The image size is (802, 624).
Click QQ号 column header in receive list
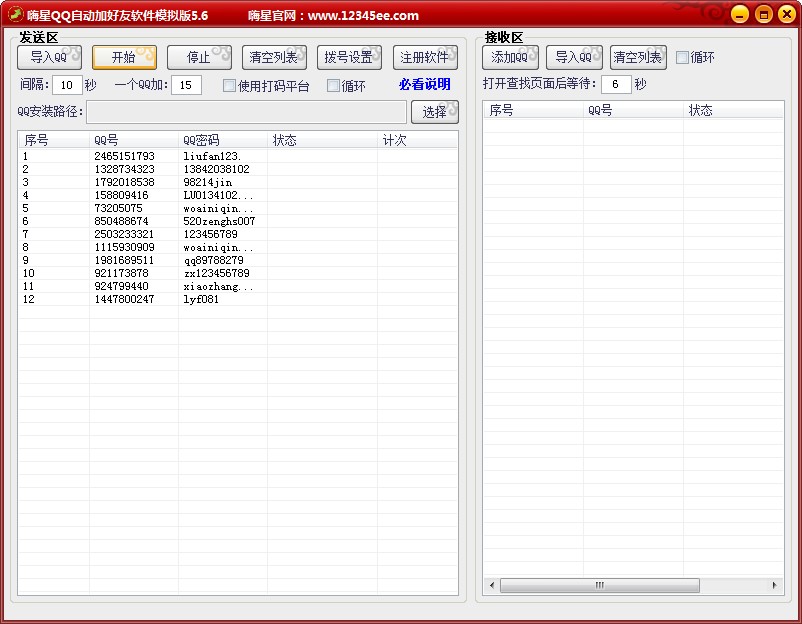click(x=633, y=110)
